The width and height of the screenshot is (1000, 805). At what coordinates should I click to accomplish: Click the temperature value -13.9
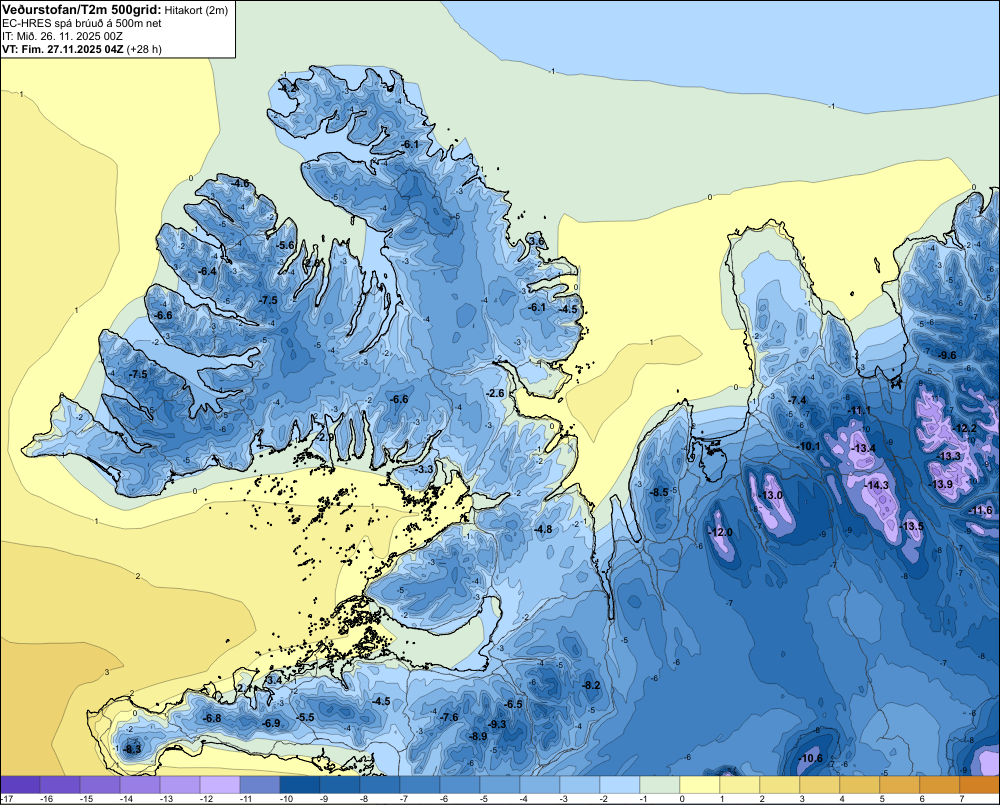(x=941, y=484)
